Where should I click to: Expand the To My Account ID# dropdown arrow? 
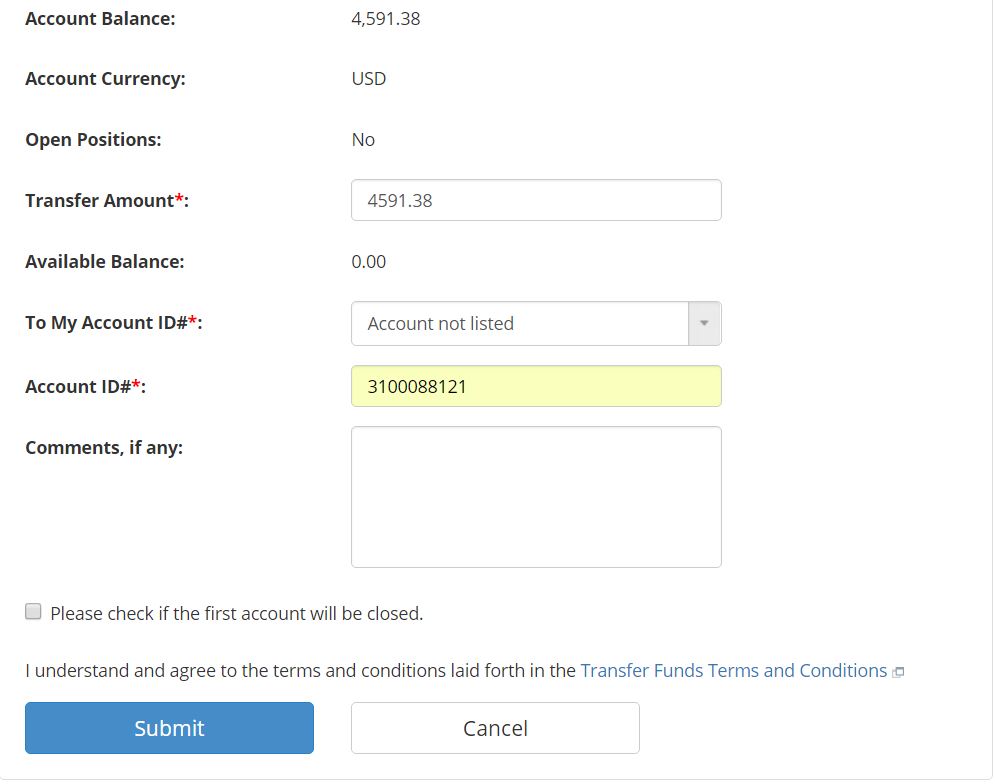(x=704, y=324)
